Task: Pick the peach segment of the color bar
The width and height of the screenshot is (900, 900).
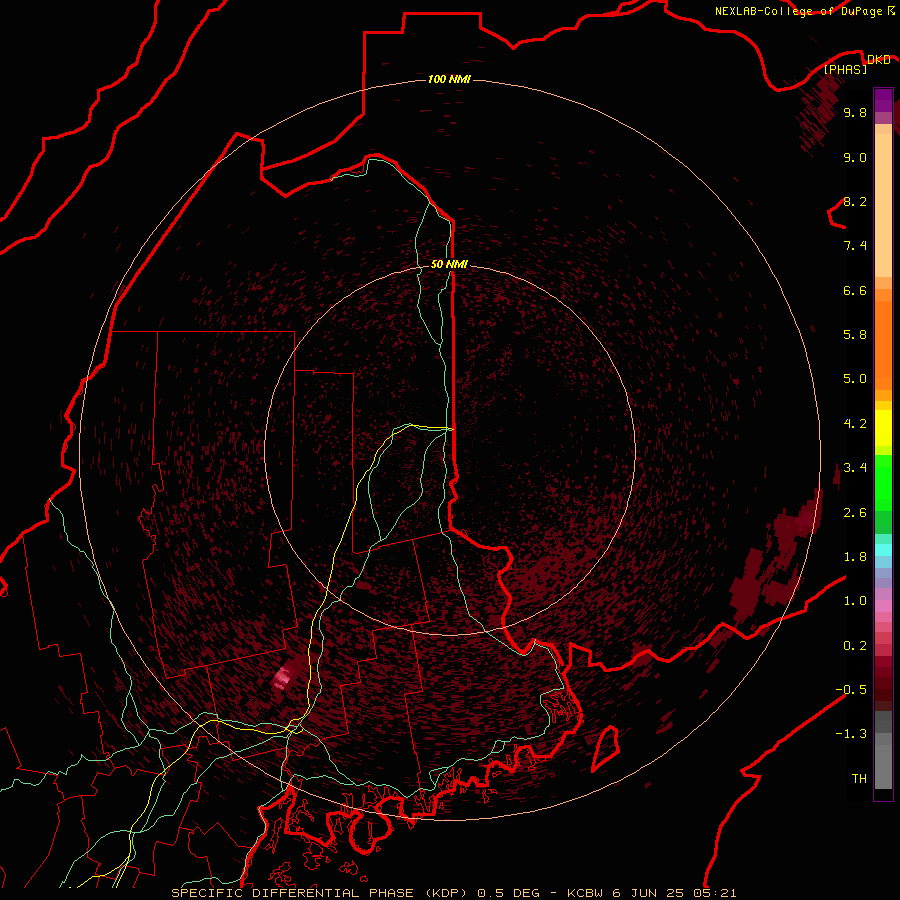Action: tap(883, 201)
